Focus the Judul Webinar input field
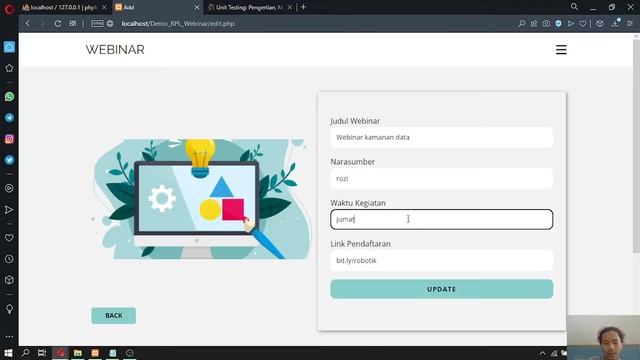The image size is (640, 360). coord(442,137)
